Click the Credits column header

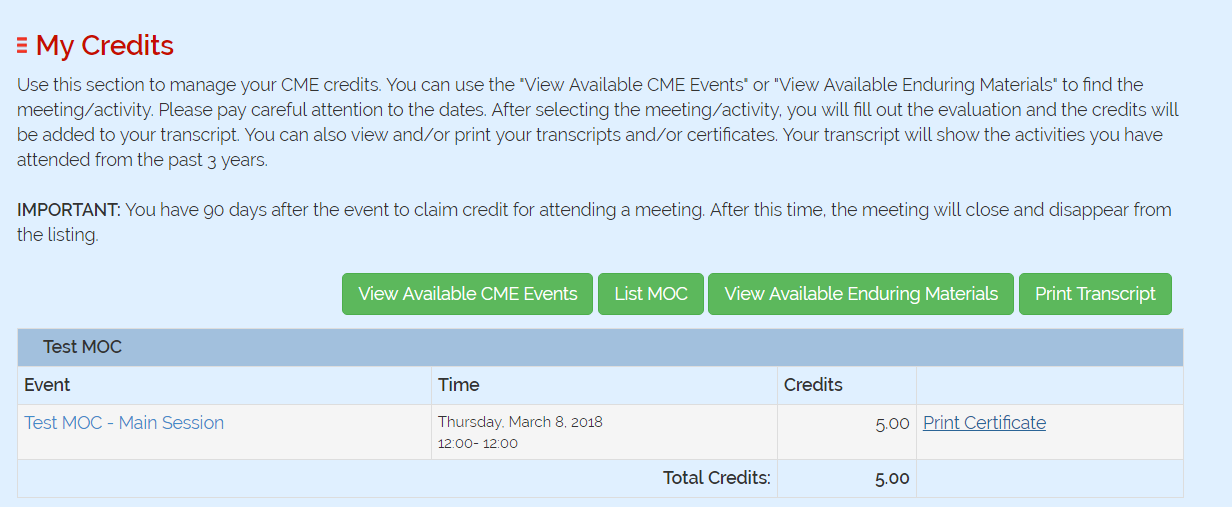click(x=813, y=385)
